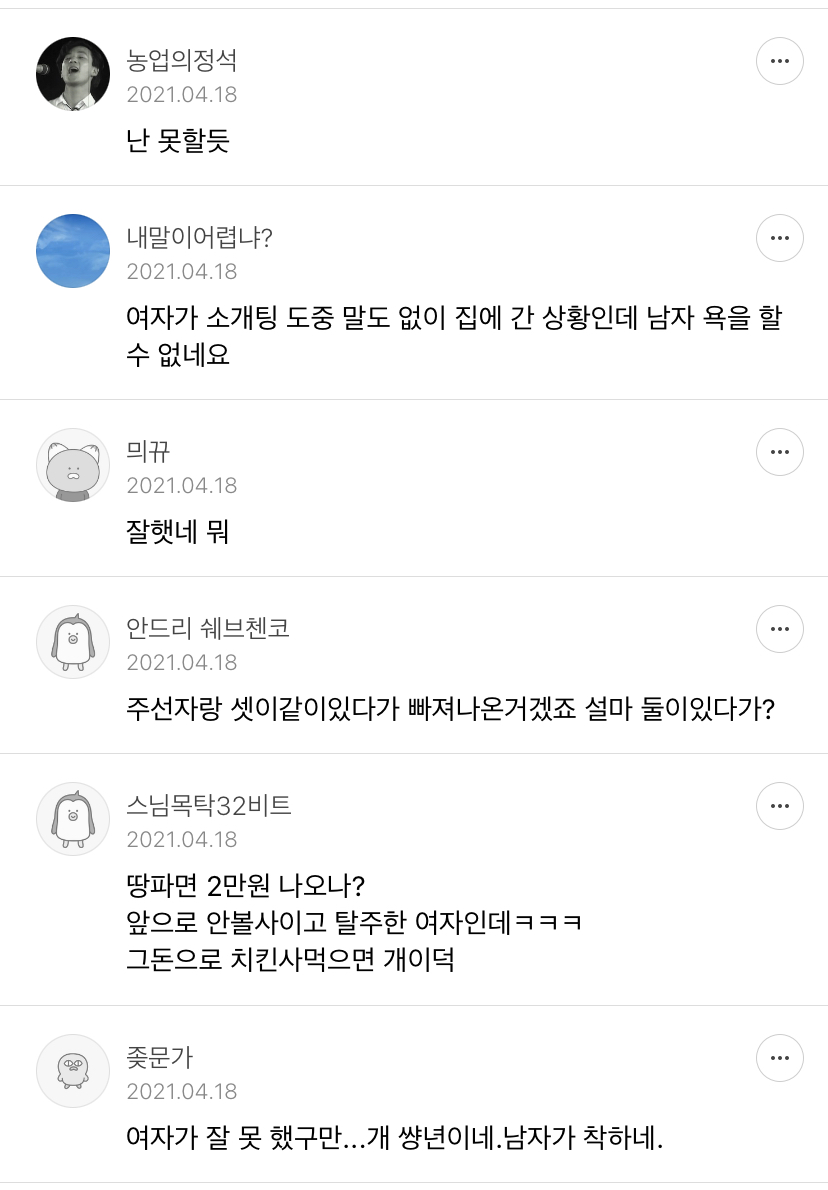Click the bottom commenter's duck avatar

(73, 1070)
